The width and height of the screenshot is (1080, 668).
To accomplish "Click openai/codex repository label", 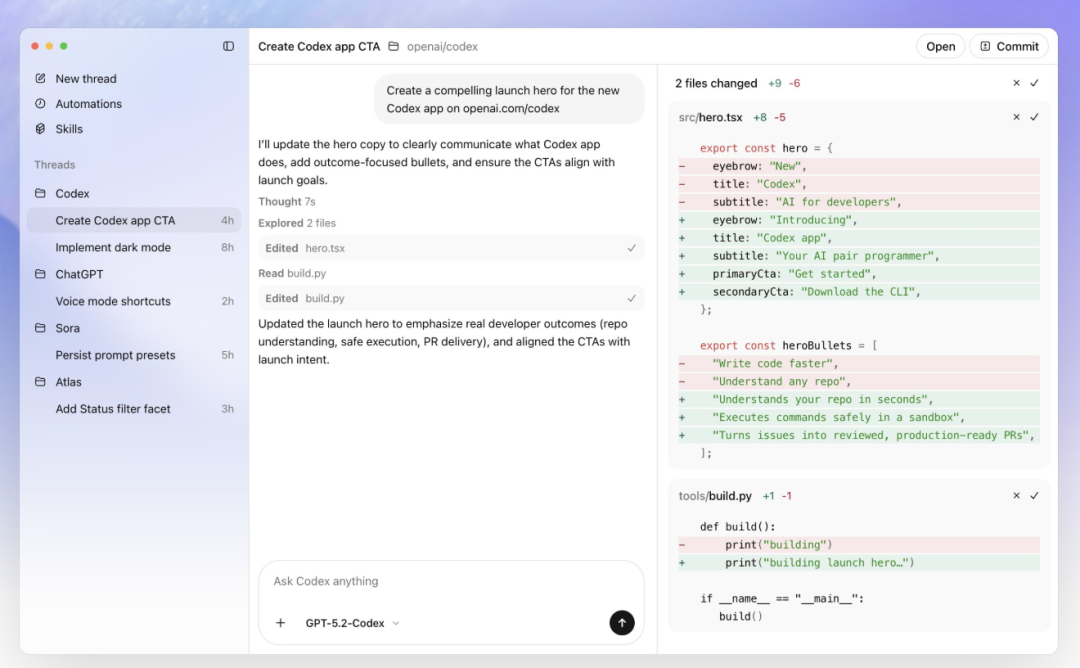I will [x=442, y=46].
